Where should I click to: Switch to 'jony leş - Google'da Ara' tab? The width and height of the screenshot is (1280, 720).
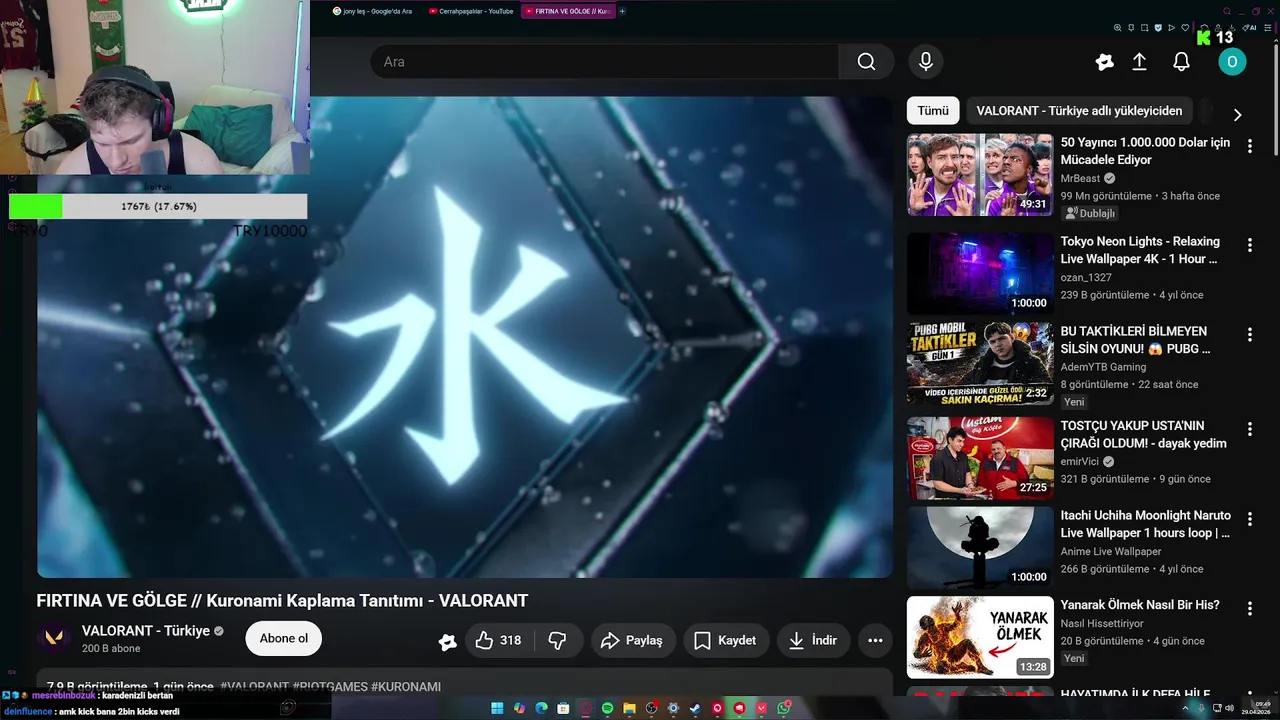pos(372,11)
